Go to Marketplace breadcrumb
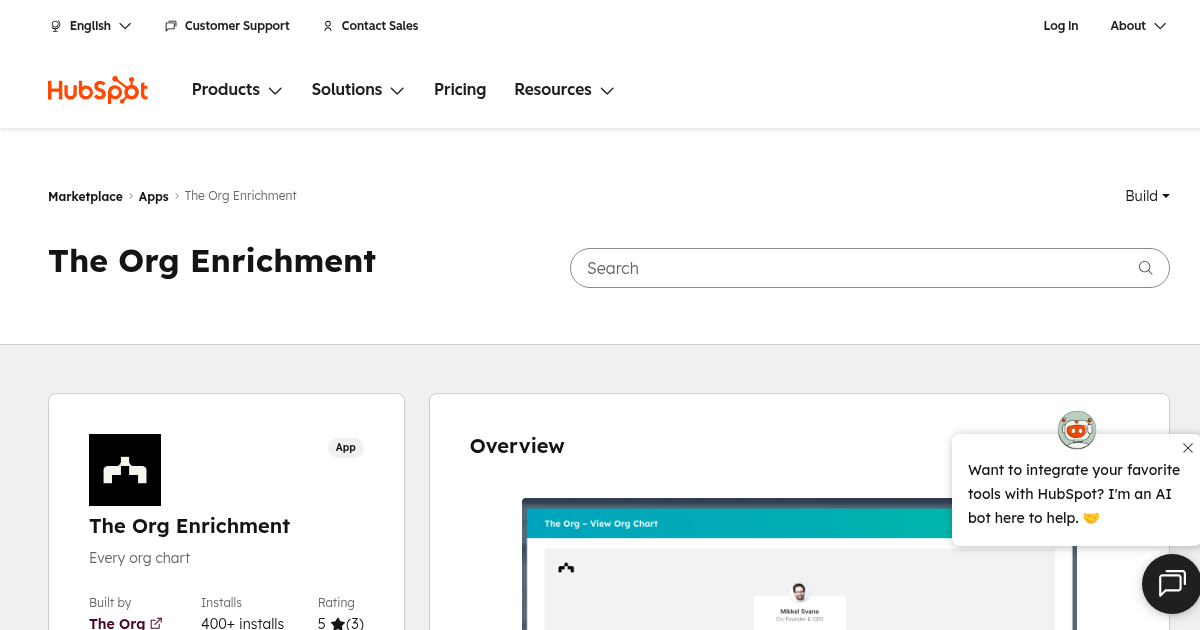1200x630 pixels. pyautogui.click(x=85, y=197)
